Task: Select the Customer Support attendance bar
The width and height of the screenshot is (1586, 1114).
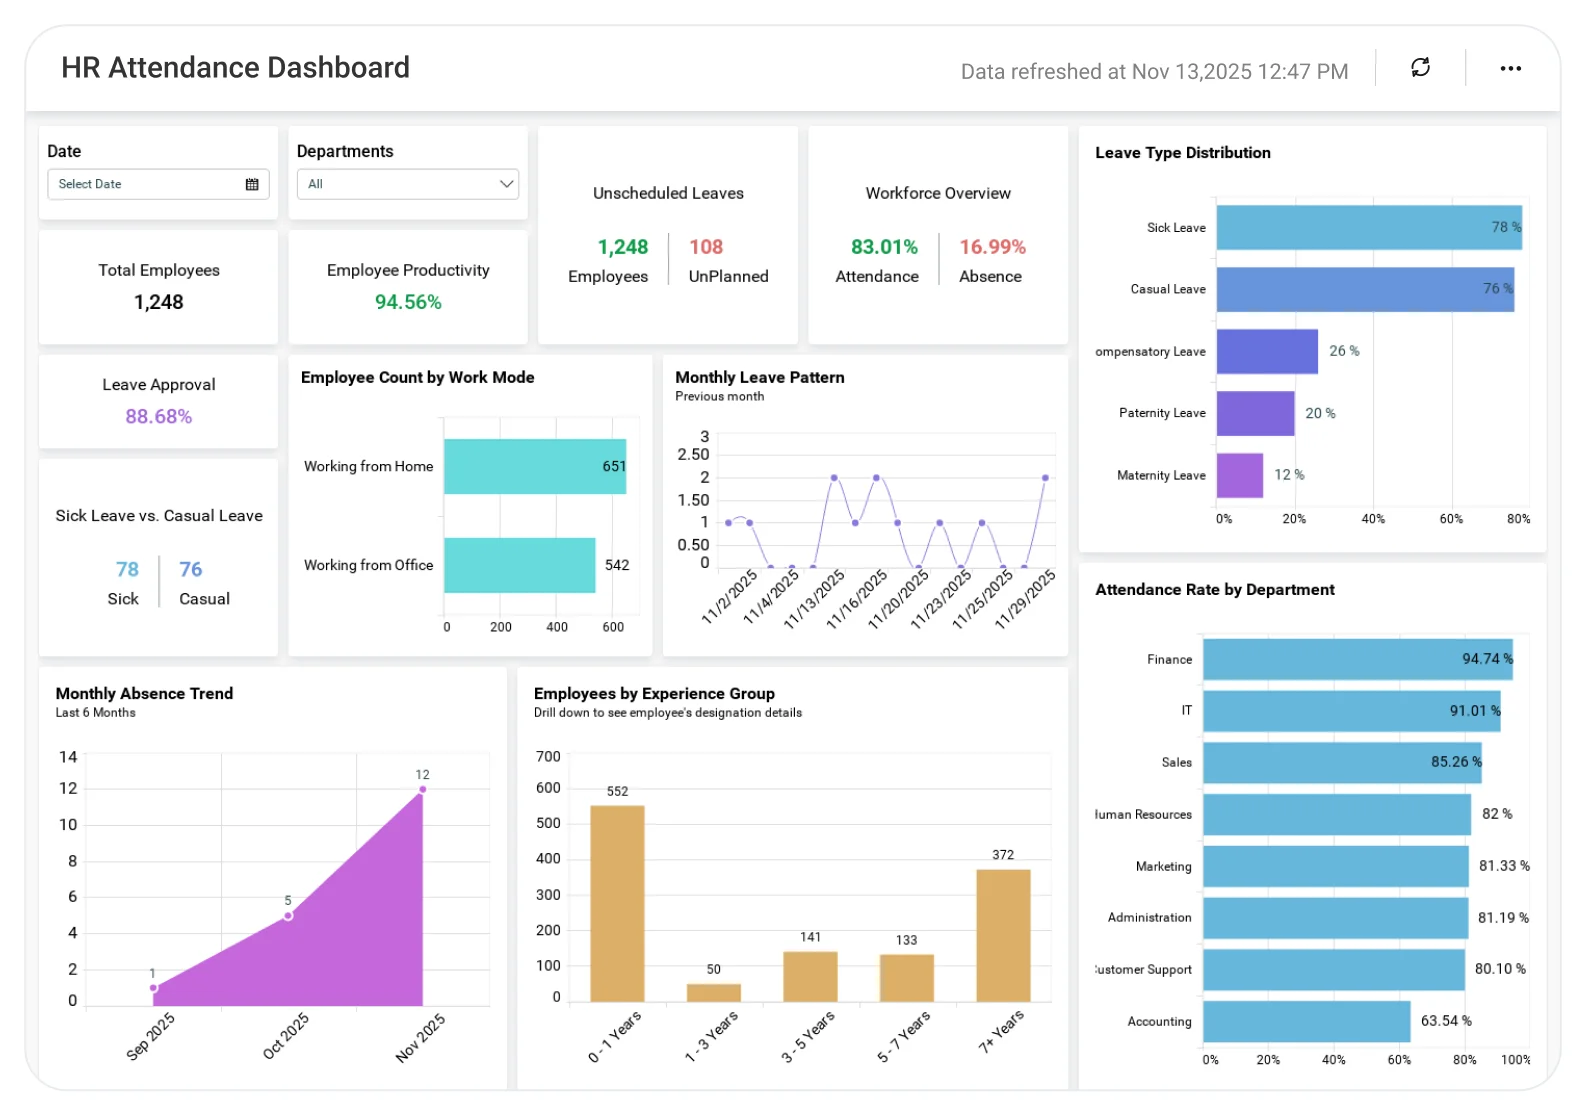Action: [x=1334, y=969]
